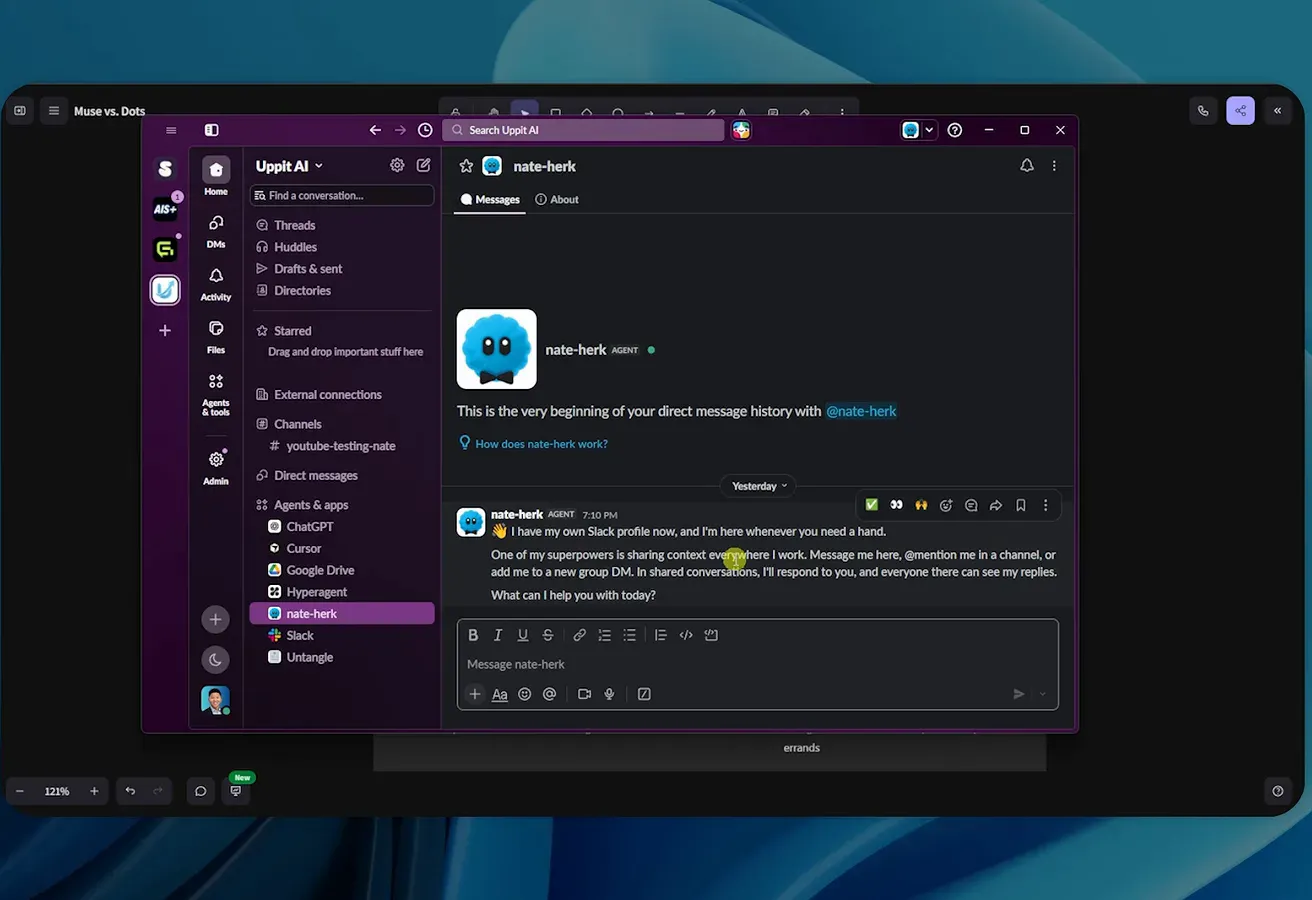Open send options arrow next to send

click(x=1043, y=694)
